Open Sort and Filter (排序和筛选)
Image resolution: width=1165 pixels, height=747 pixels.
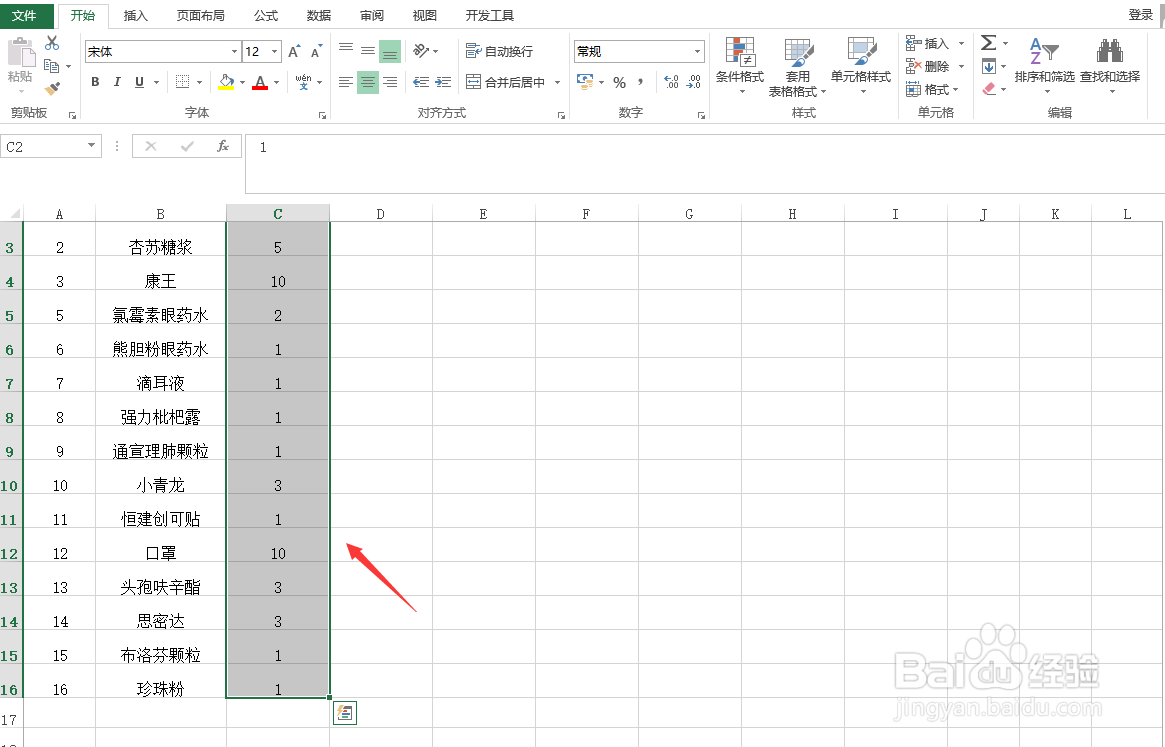pyautogui.click(x=1045, y=65)
